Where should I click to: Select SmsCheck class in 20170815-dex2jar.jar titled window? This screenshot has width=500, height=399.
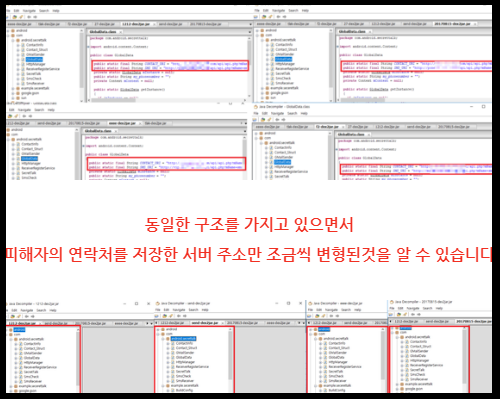pyautogui.click(x=417, y=375)
